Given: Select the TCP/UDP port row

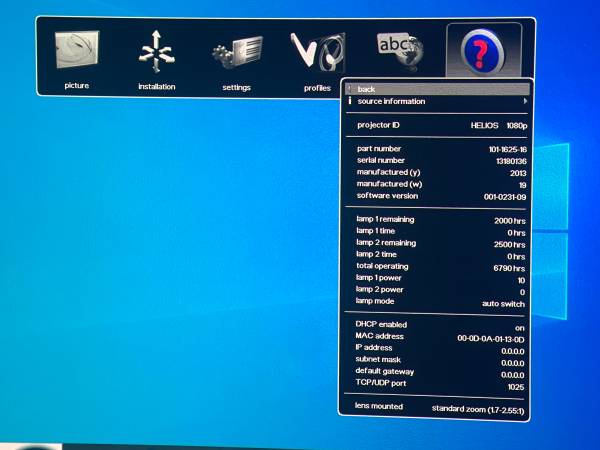Looking at the screenshot, I should 438,384.
